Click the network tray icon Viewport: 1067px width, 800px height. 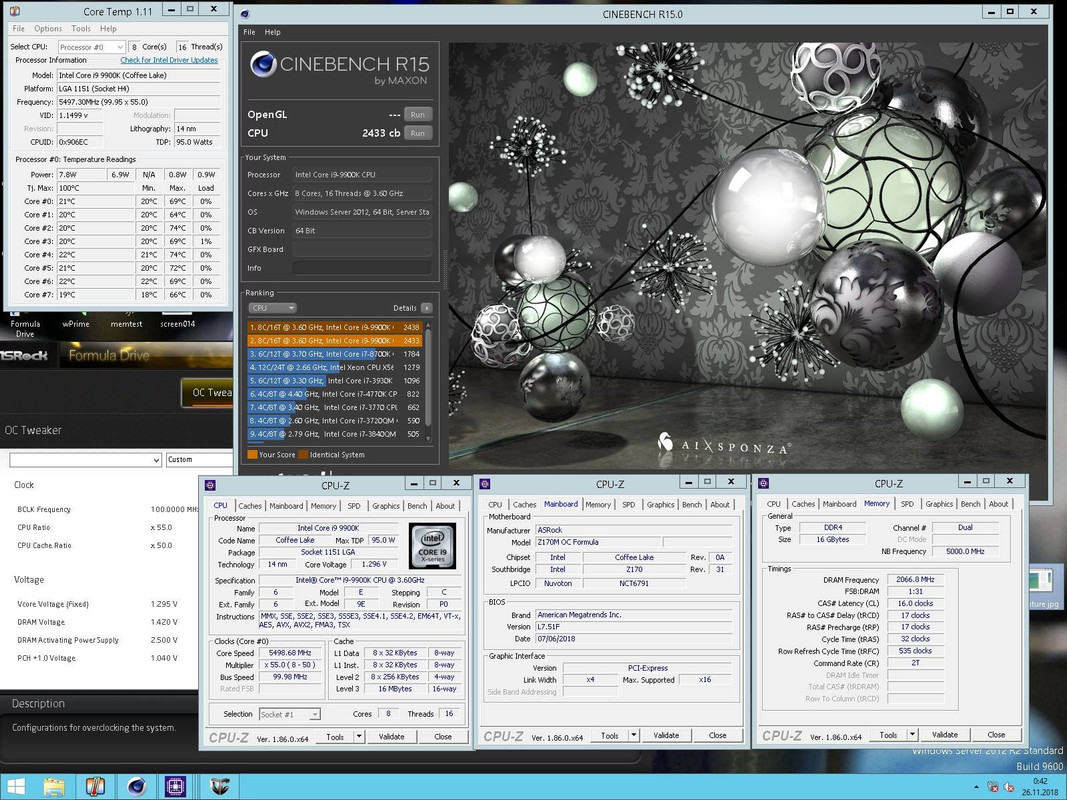993,787
